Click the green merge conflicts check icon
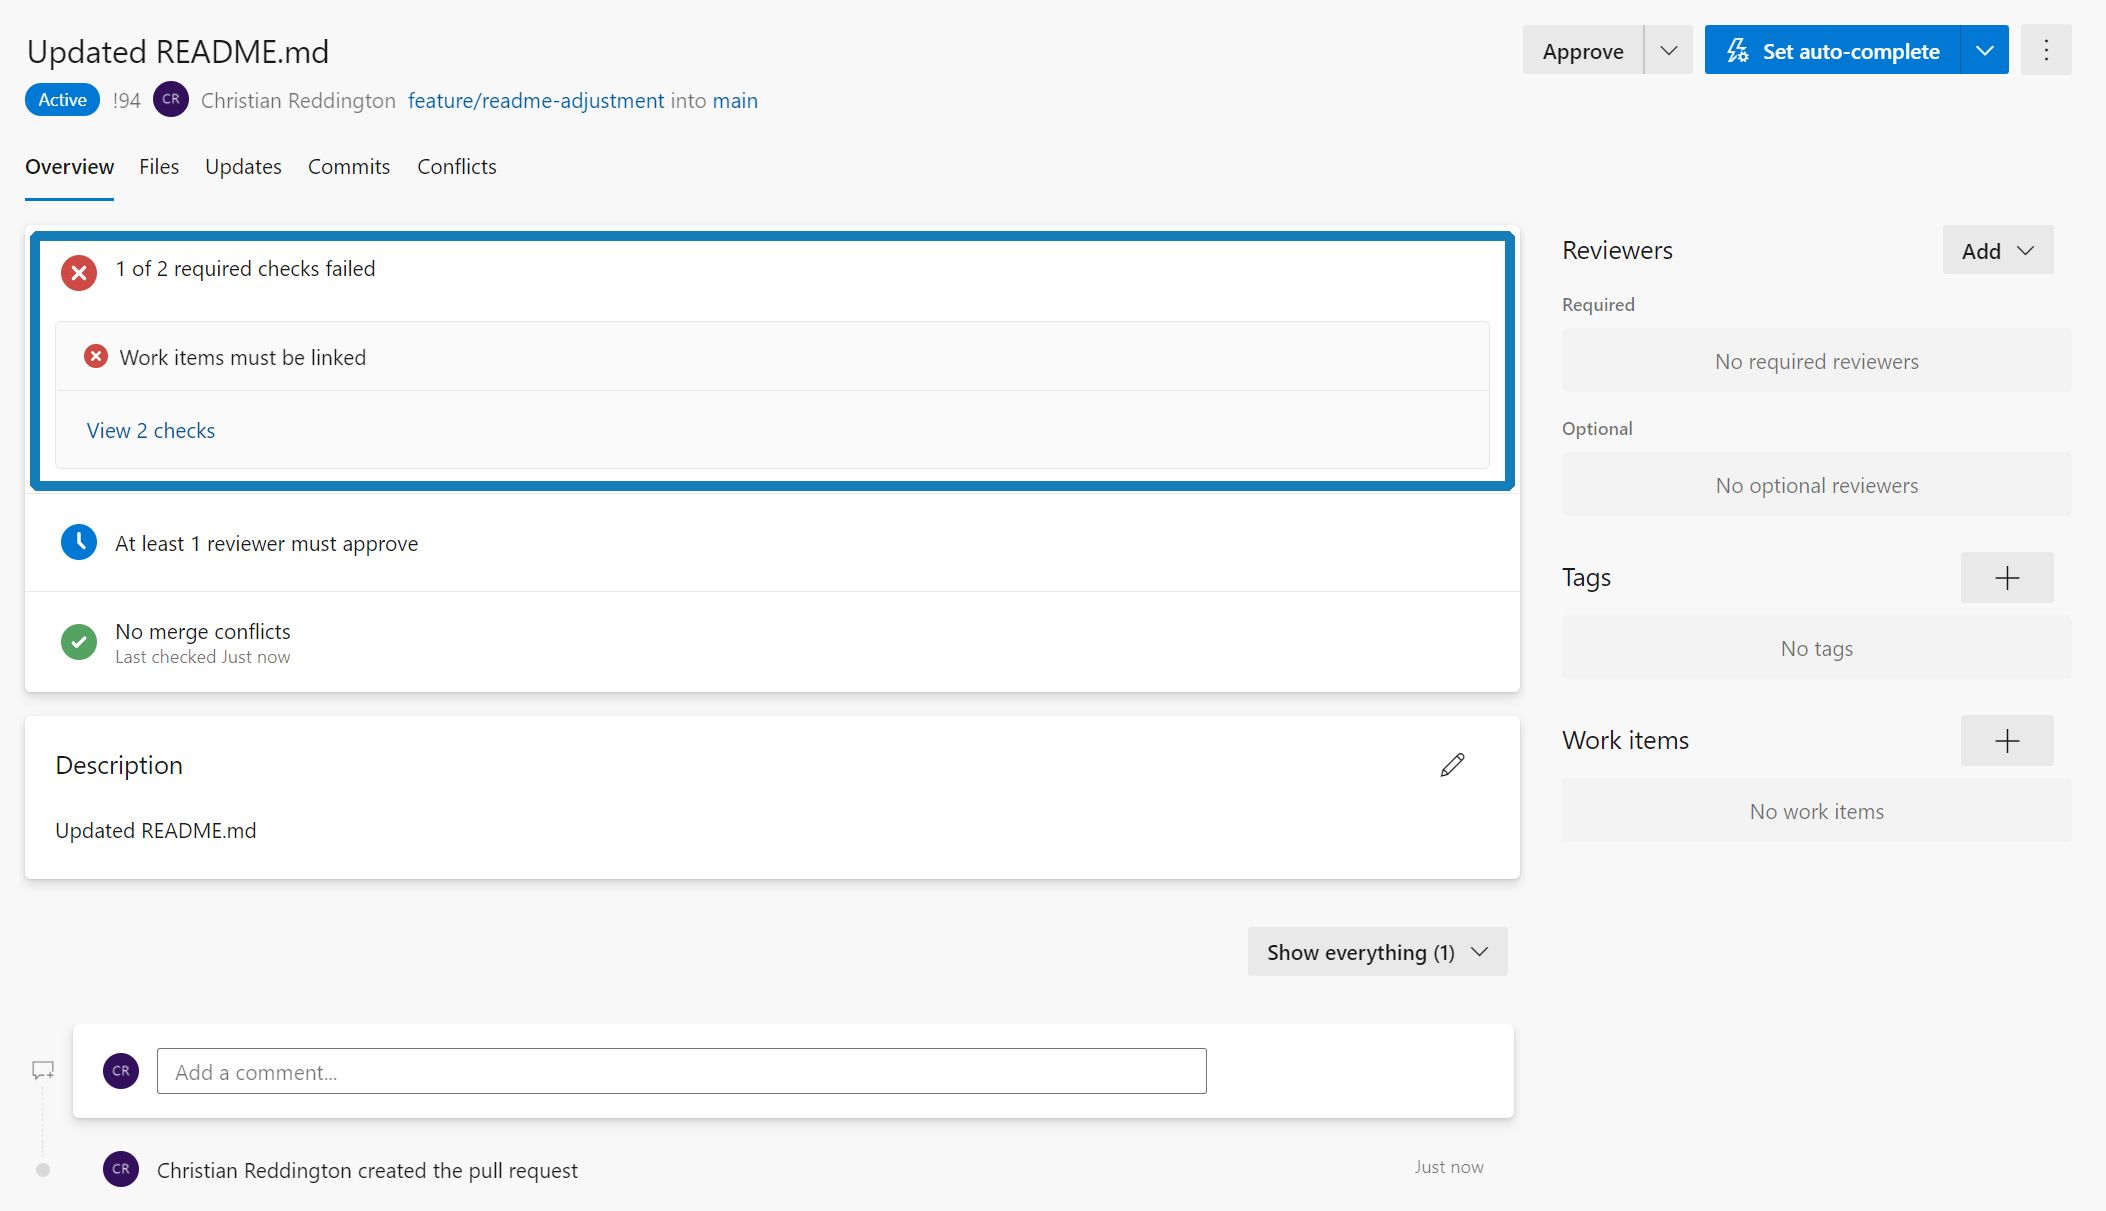 coord(78,641)
